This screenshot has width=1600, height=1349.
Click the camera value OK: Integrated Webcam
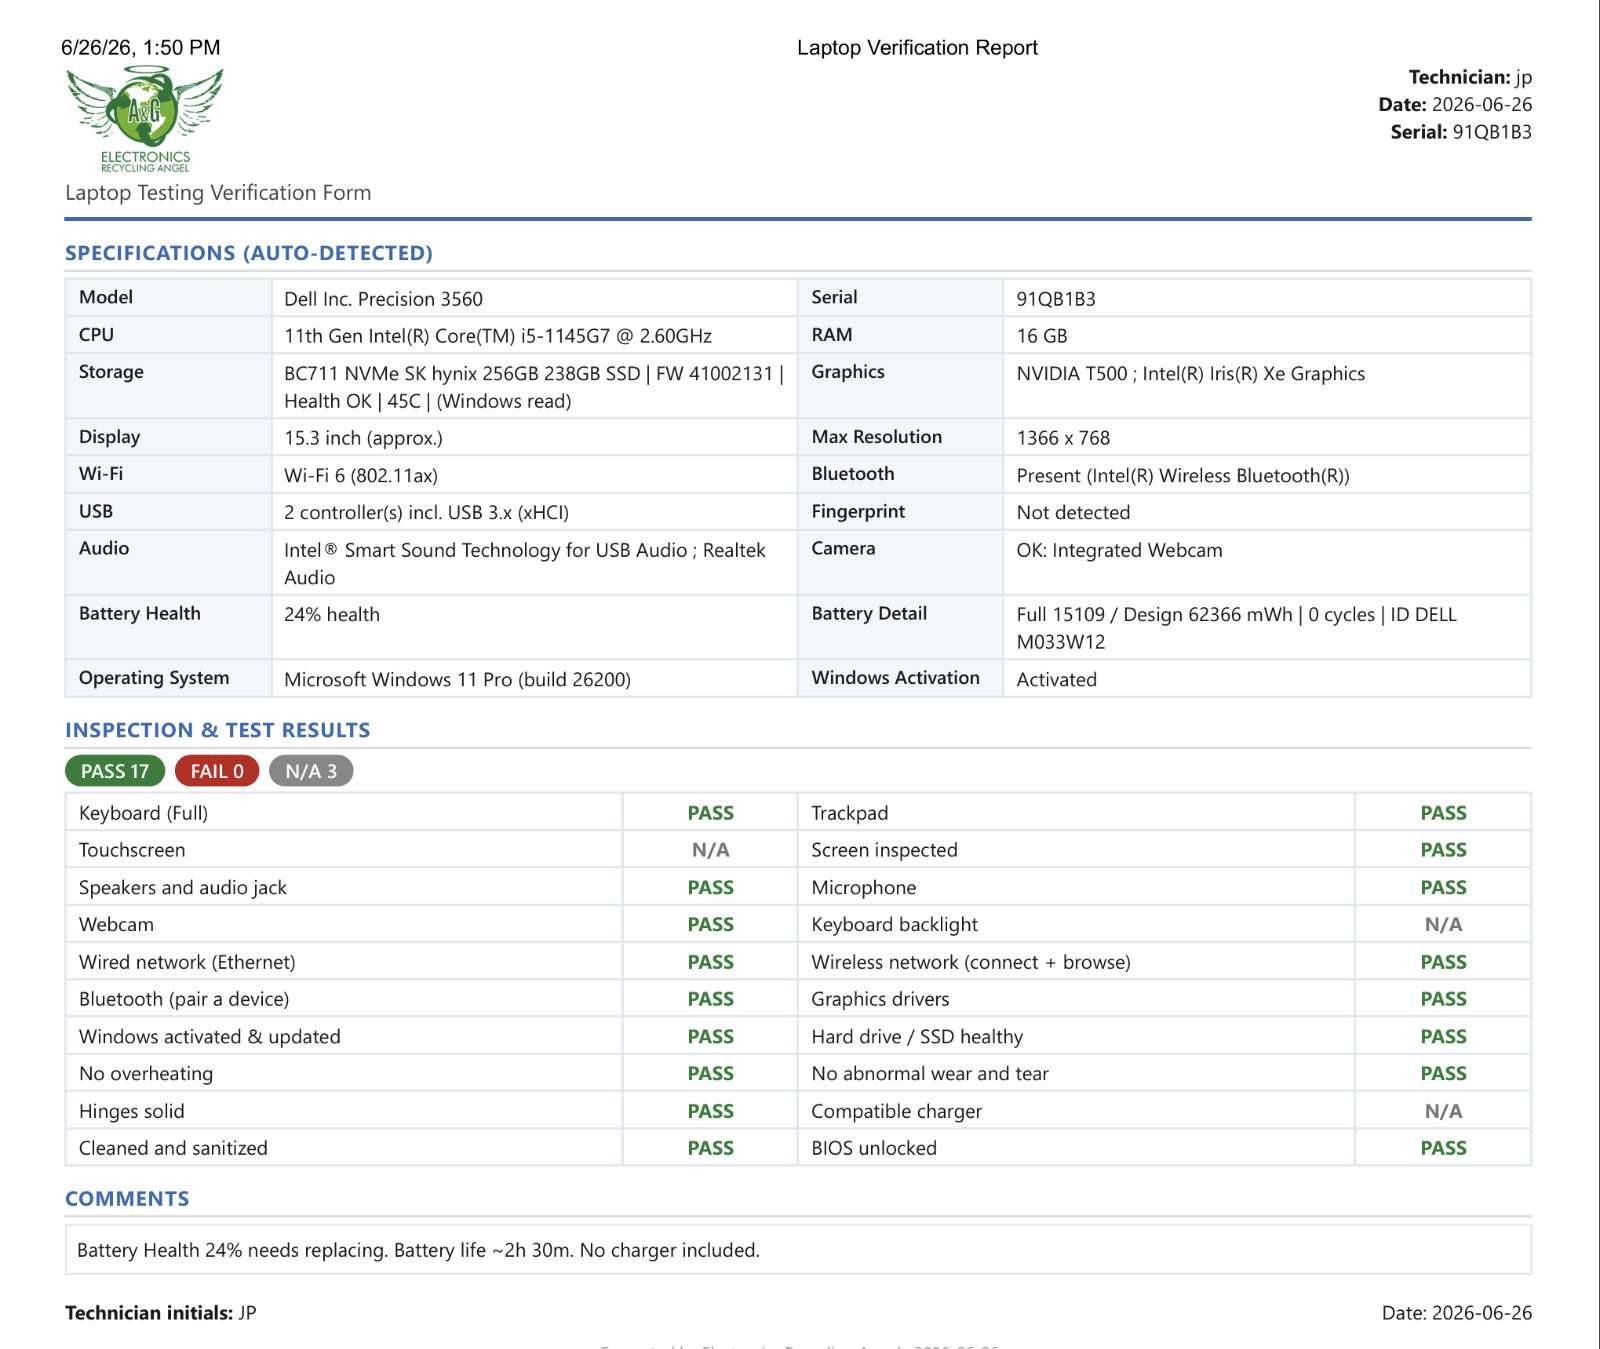point(1119,550)
